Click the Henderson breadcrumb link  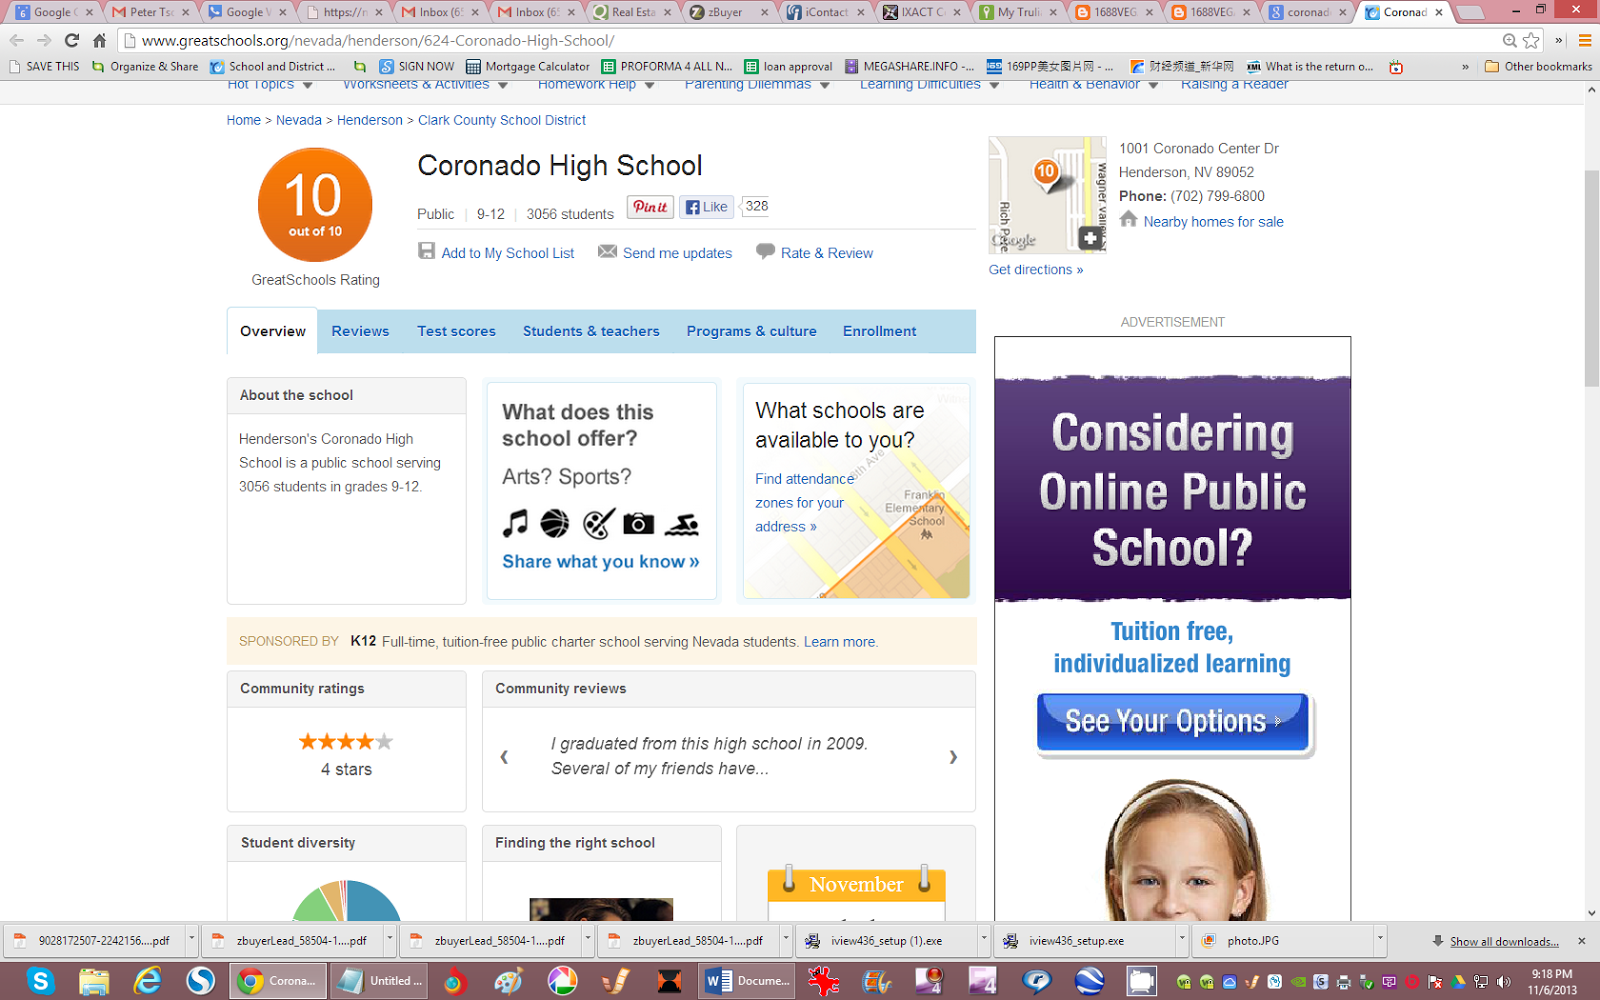370,120
